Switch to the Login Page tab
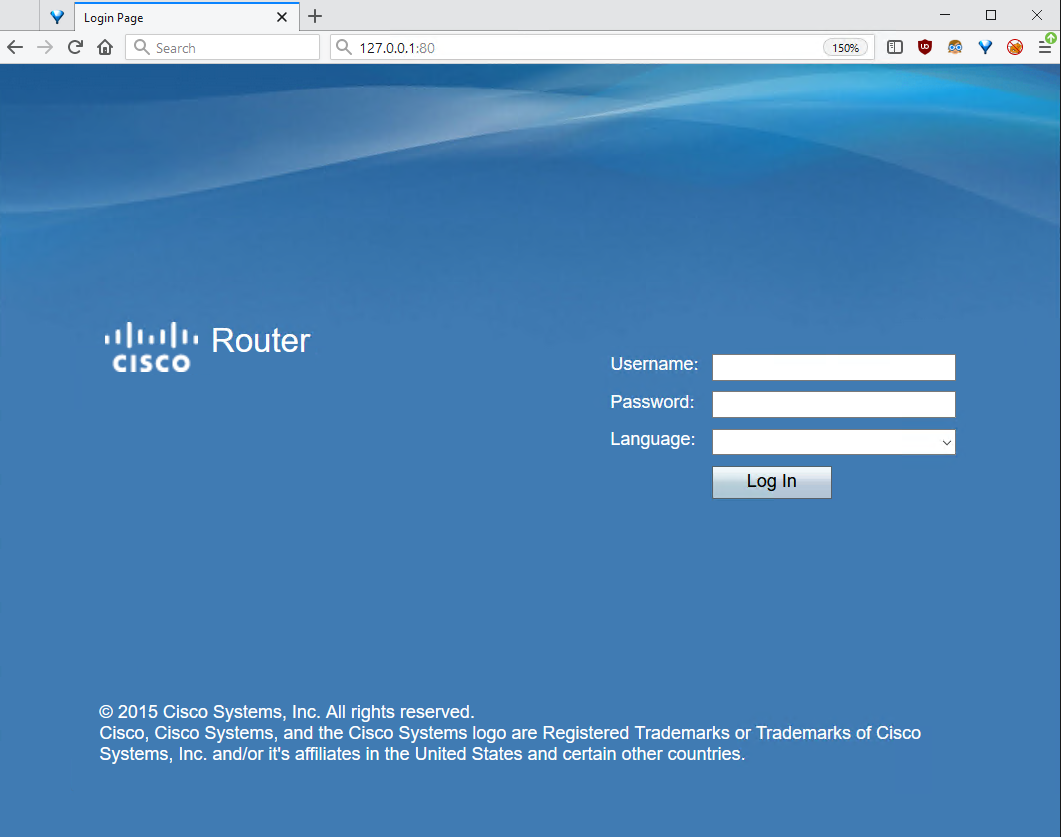This screenshot has width=1061, height=837. pos(176,18)
